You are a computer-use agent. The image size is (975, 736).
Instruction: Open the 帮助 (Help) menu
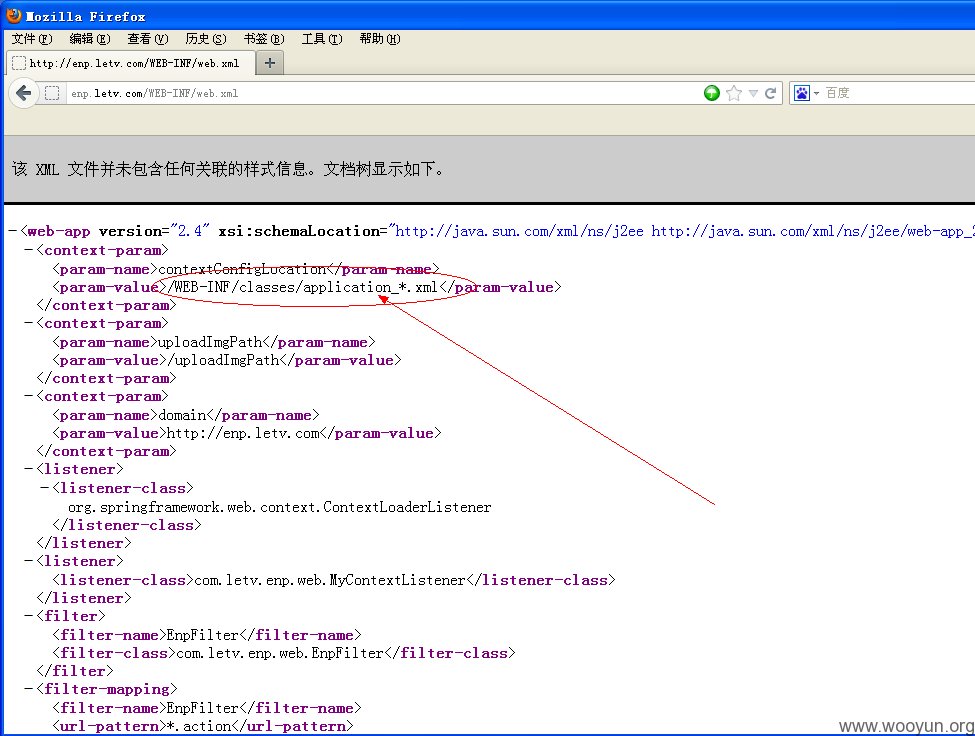coord(379,39)
